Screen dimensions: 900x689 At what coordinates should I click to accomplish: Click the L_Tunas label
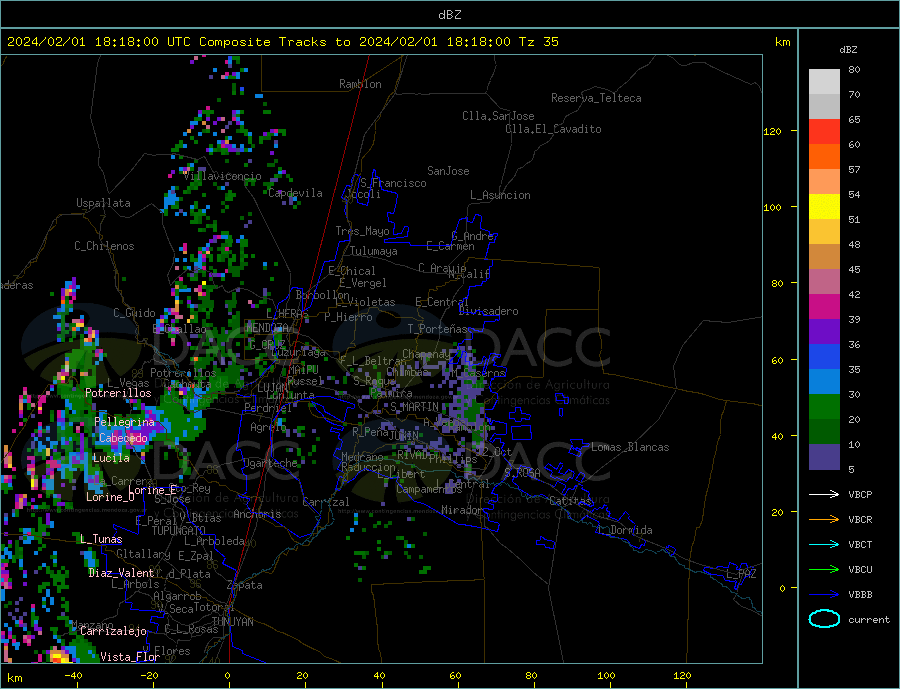point(101,539)
